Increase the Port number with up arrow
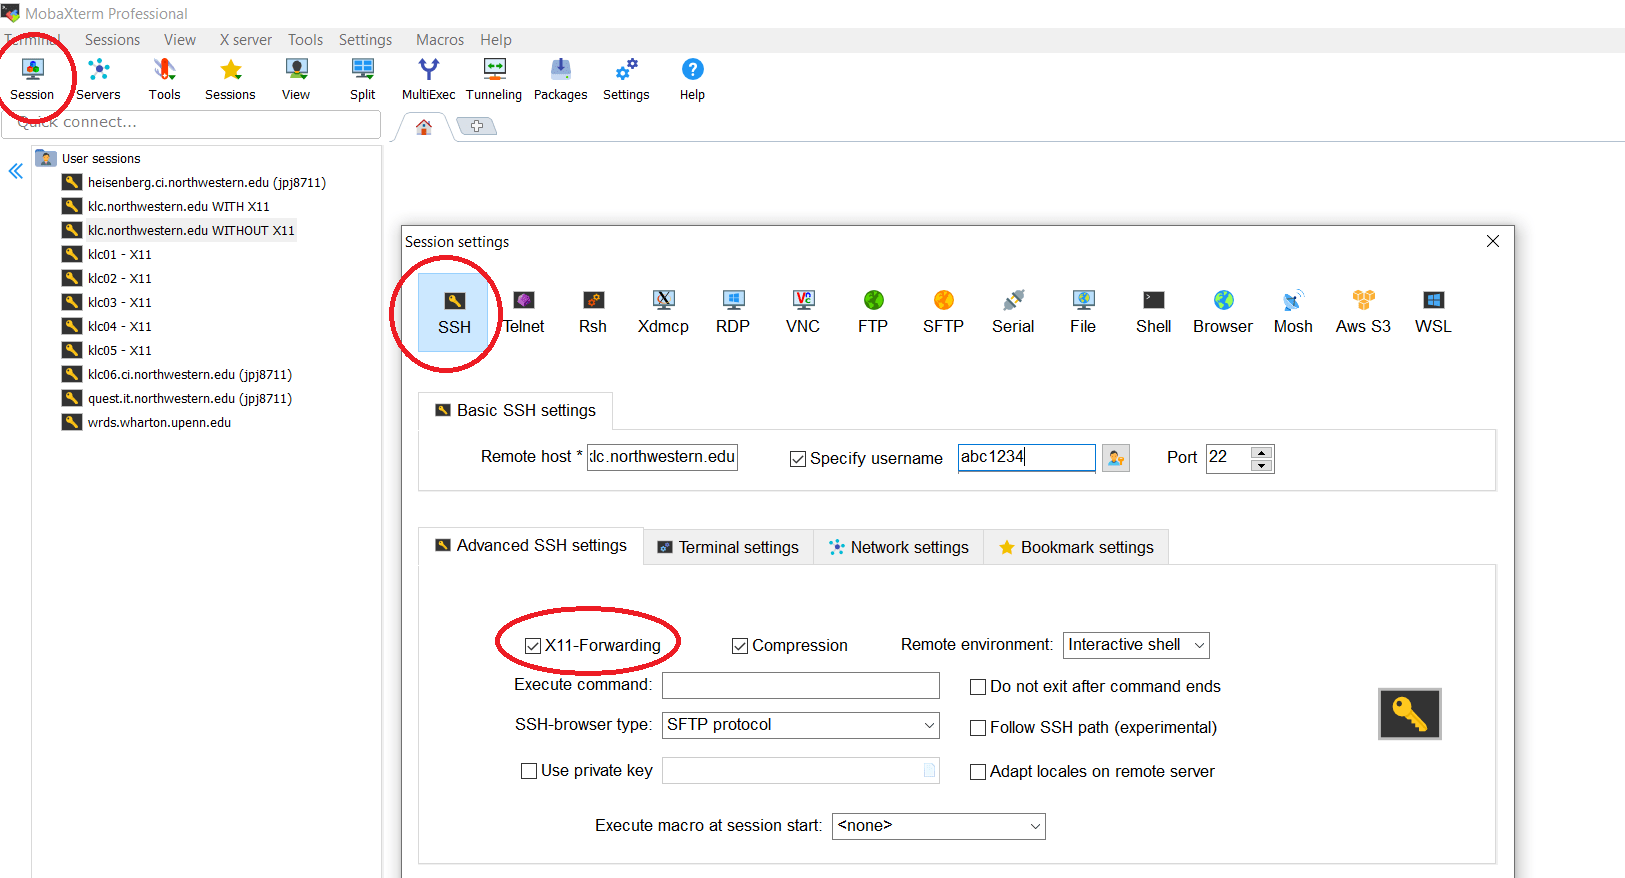This screenshot has height=878, width=1625. pyautogui.click(x=1262, y=452)
